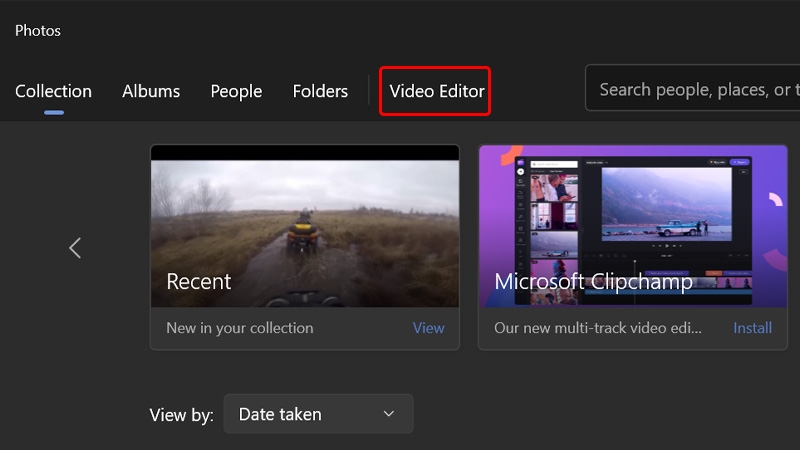Image resolution: width=800 pixels, height=450 pixels.
Task: Click View link on the Recent card
Action: [429, 328]
